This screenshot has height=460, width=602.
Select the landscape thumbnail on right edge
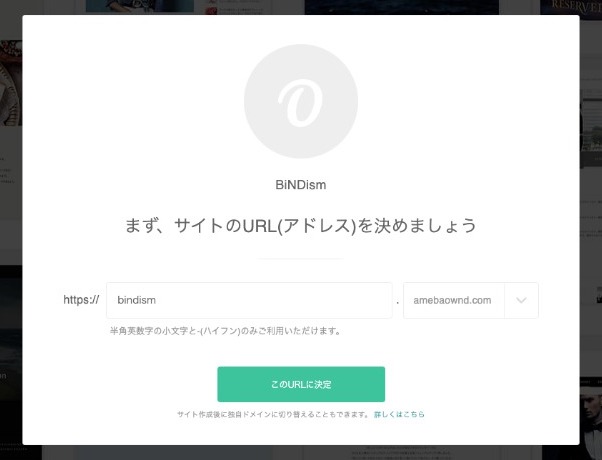[x=590, y=129]
